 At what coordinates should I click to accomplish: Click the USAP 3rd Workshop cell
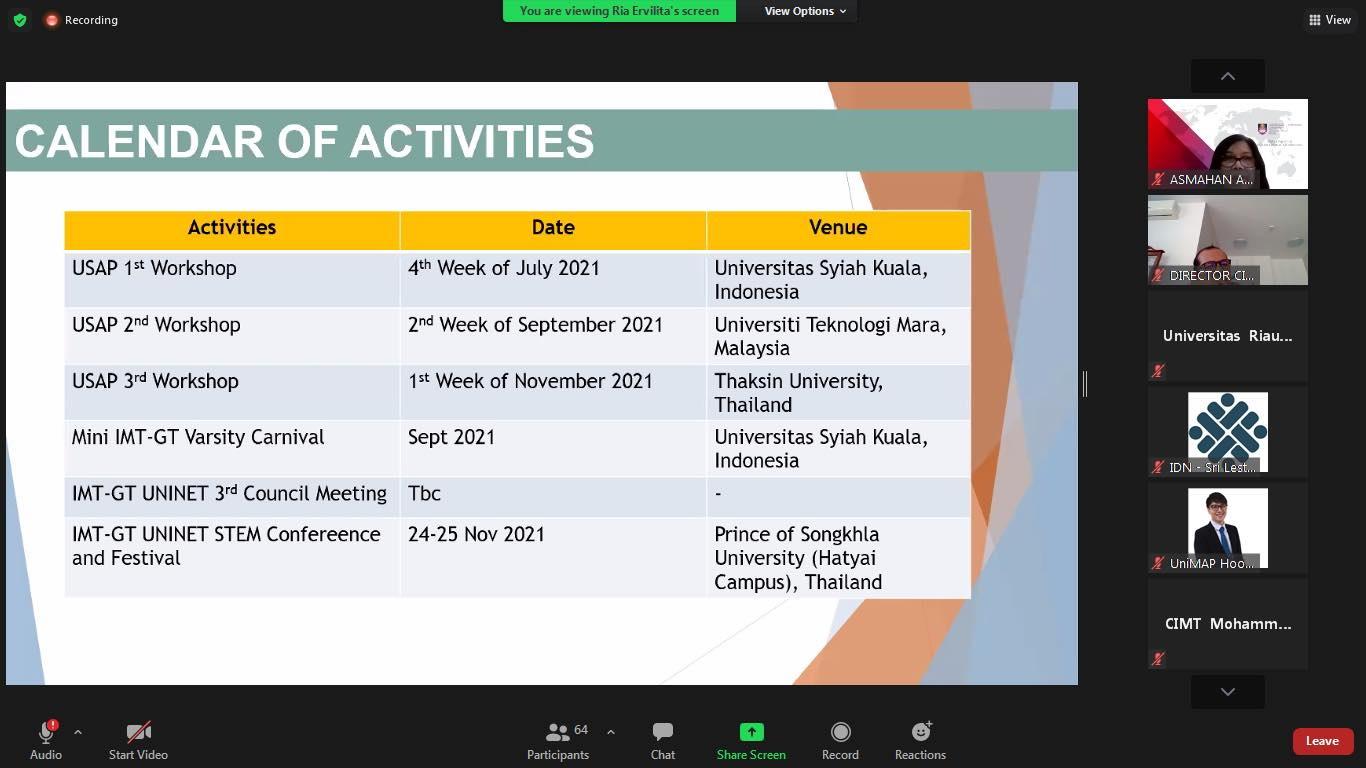click(232, 392)
